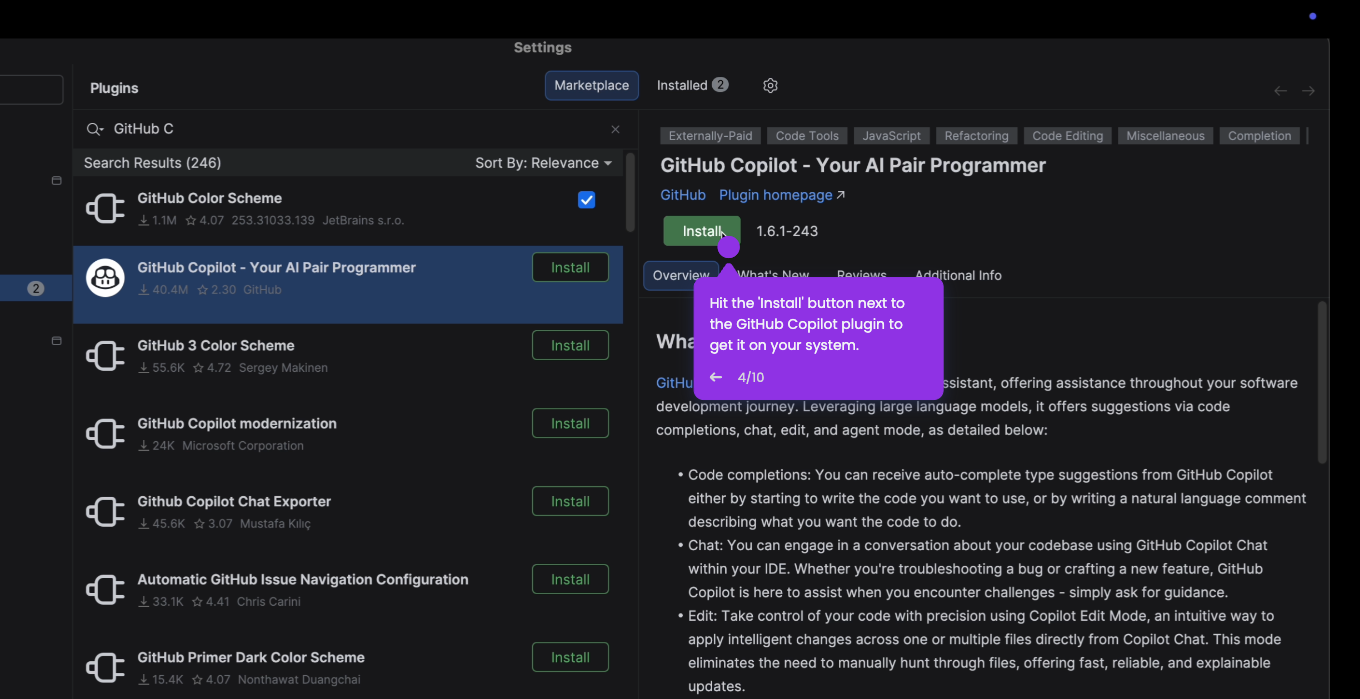Click the GitHub Copilot modernization plugin icon
The height and width of the screenshot is (699, 1360).
click(x=105, y=434)
